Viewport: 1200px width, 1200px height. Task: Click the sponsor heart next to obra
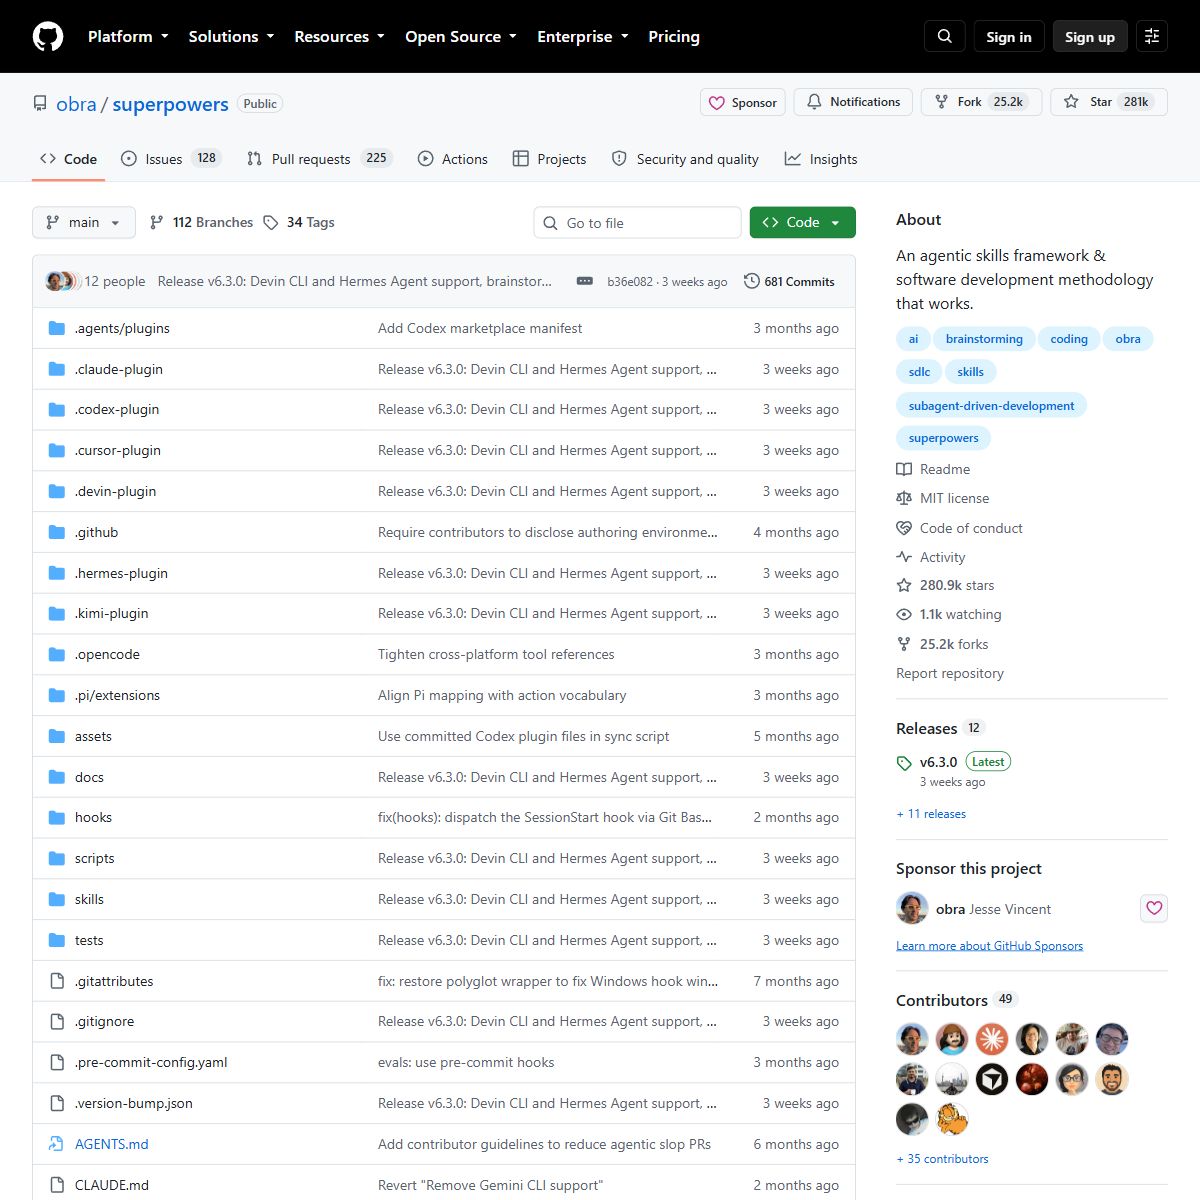click(x=1154, y=908)
